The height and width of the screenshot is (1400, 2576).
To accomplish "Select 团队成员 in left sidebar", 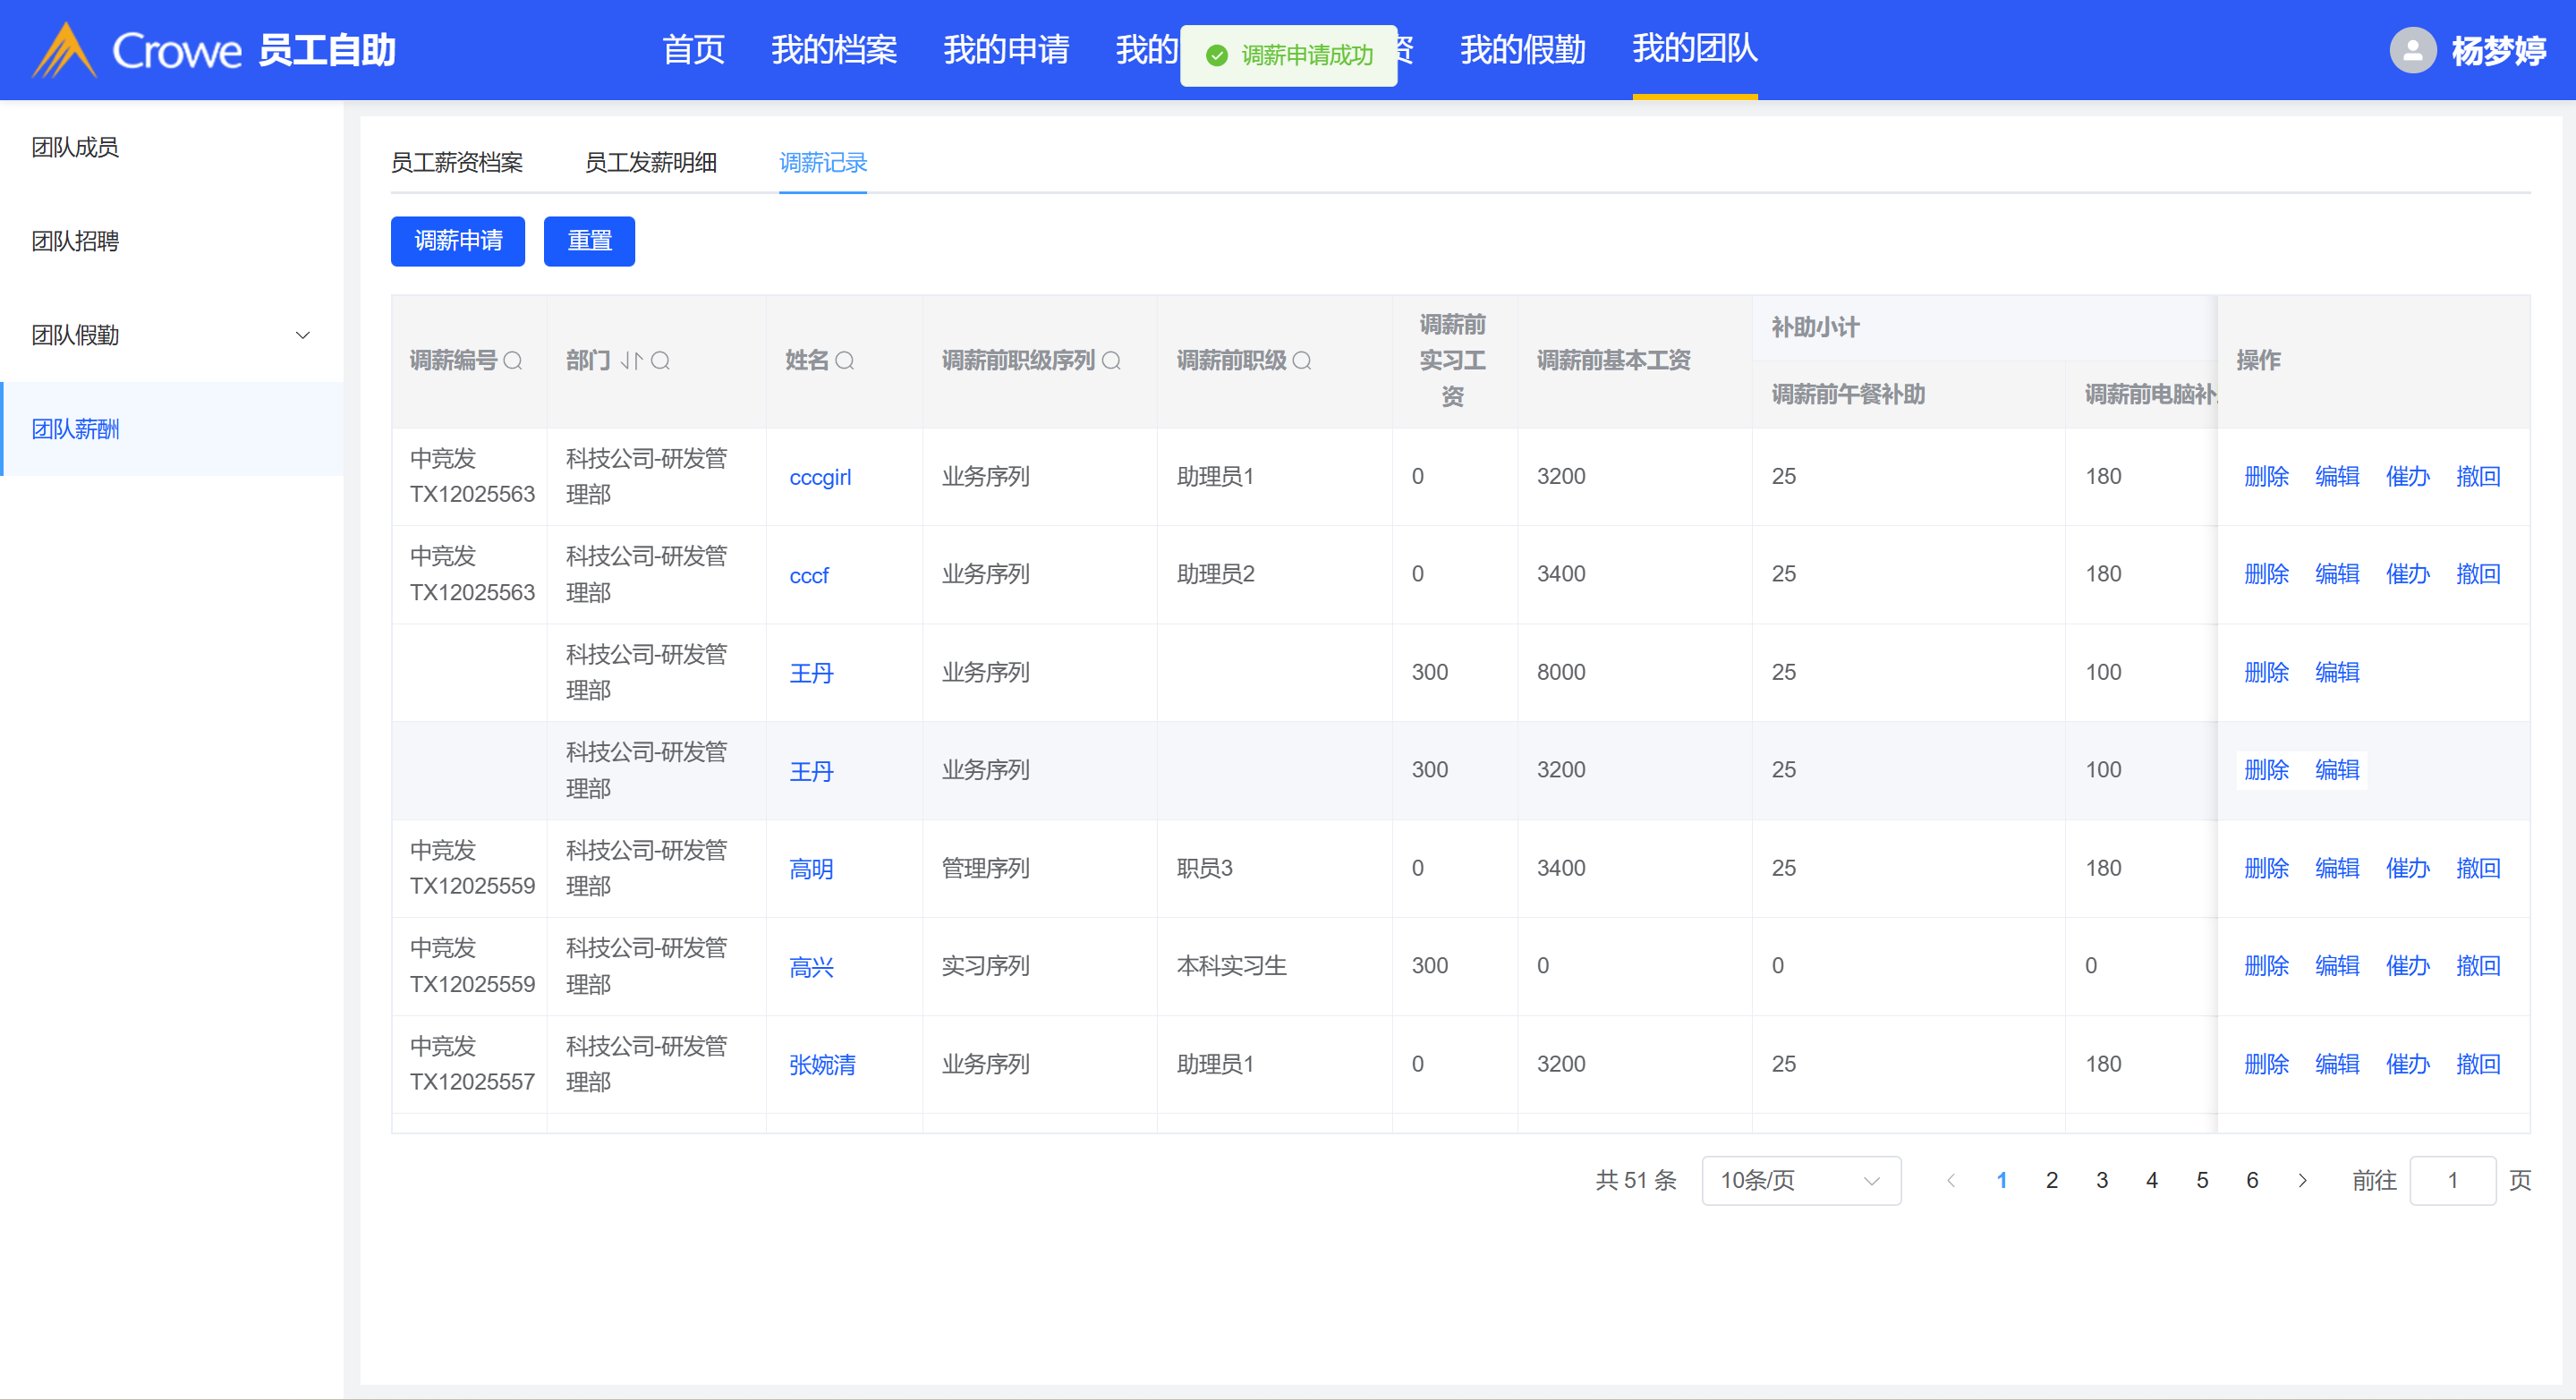I will [x=75, y=147].
